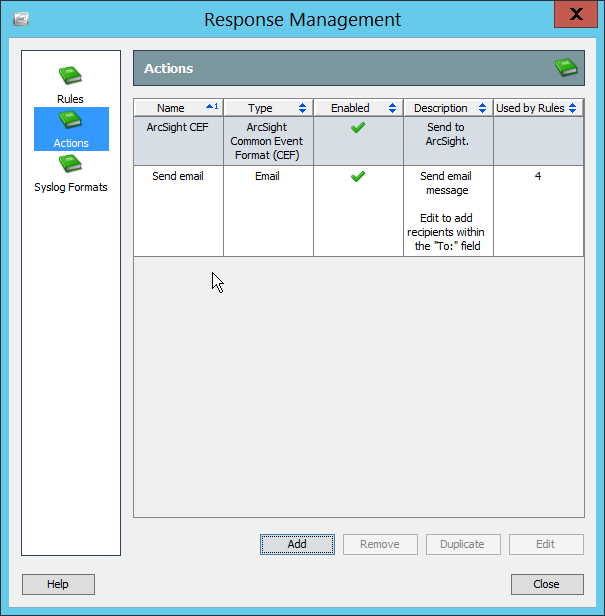Select the ArcSight CEF action row
The image size is (605, 616).
pos(178,141)
